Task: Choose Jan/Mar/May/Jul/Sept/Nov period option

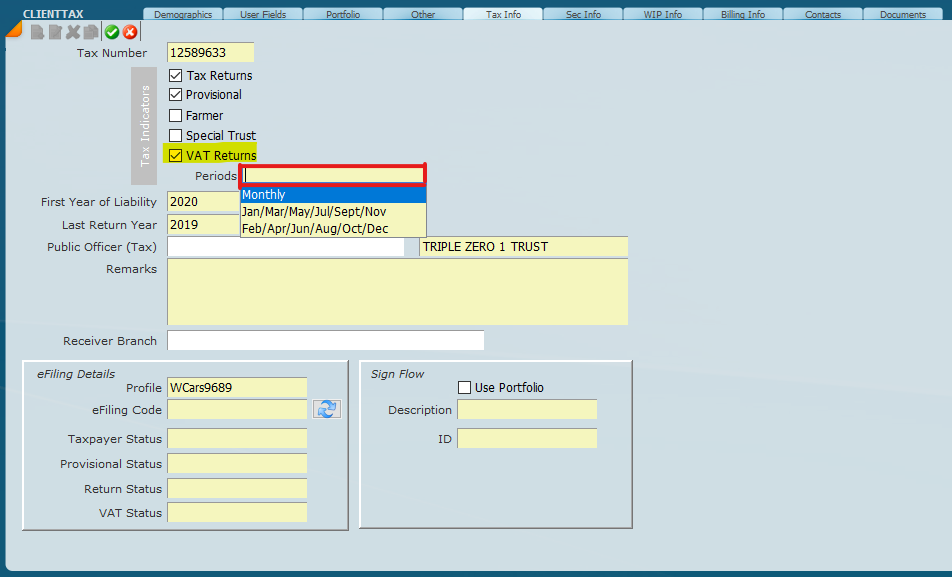Action: 332,212
